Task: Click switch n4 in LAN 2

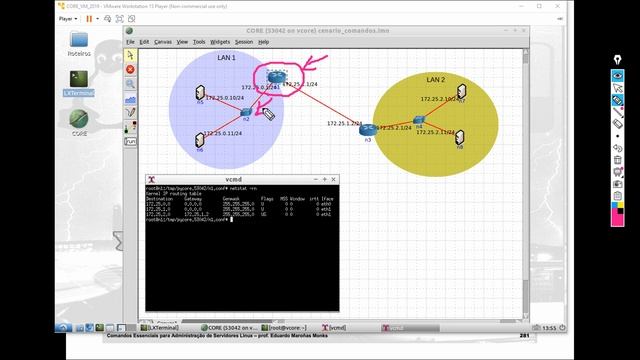Action: click(419, 120)
